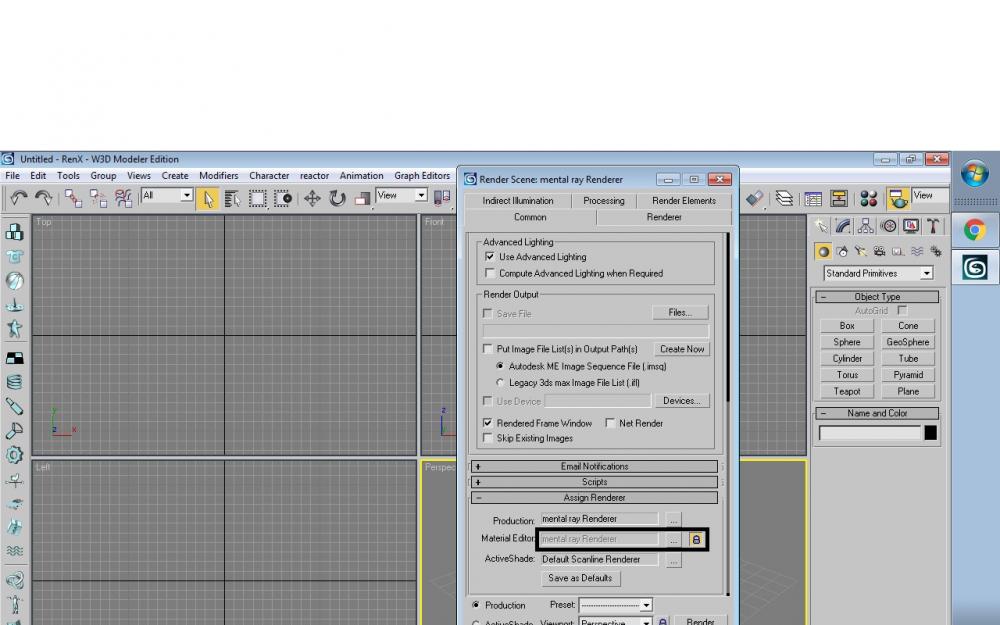Image resolution: width=1000 pixels, height=625 pixels.
Task: Activate the Select and Move tool
Action: (x=312, y=198)
